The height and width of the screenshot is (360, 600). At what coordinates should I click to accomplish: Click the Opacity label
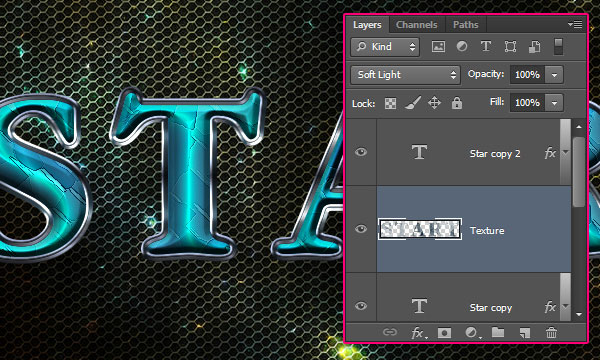click(x=486, y=74)
